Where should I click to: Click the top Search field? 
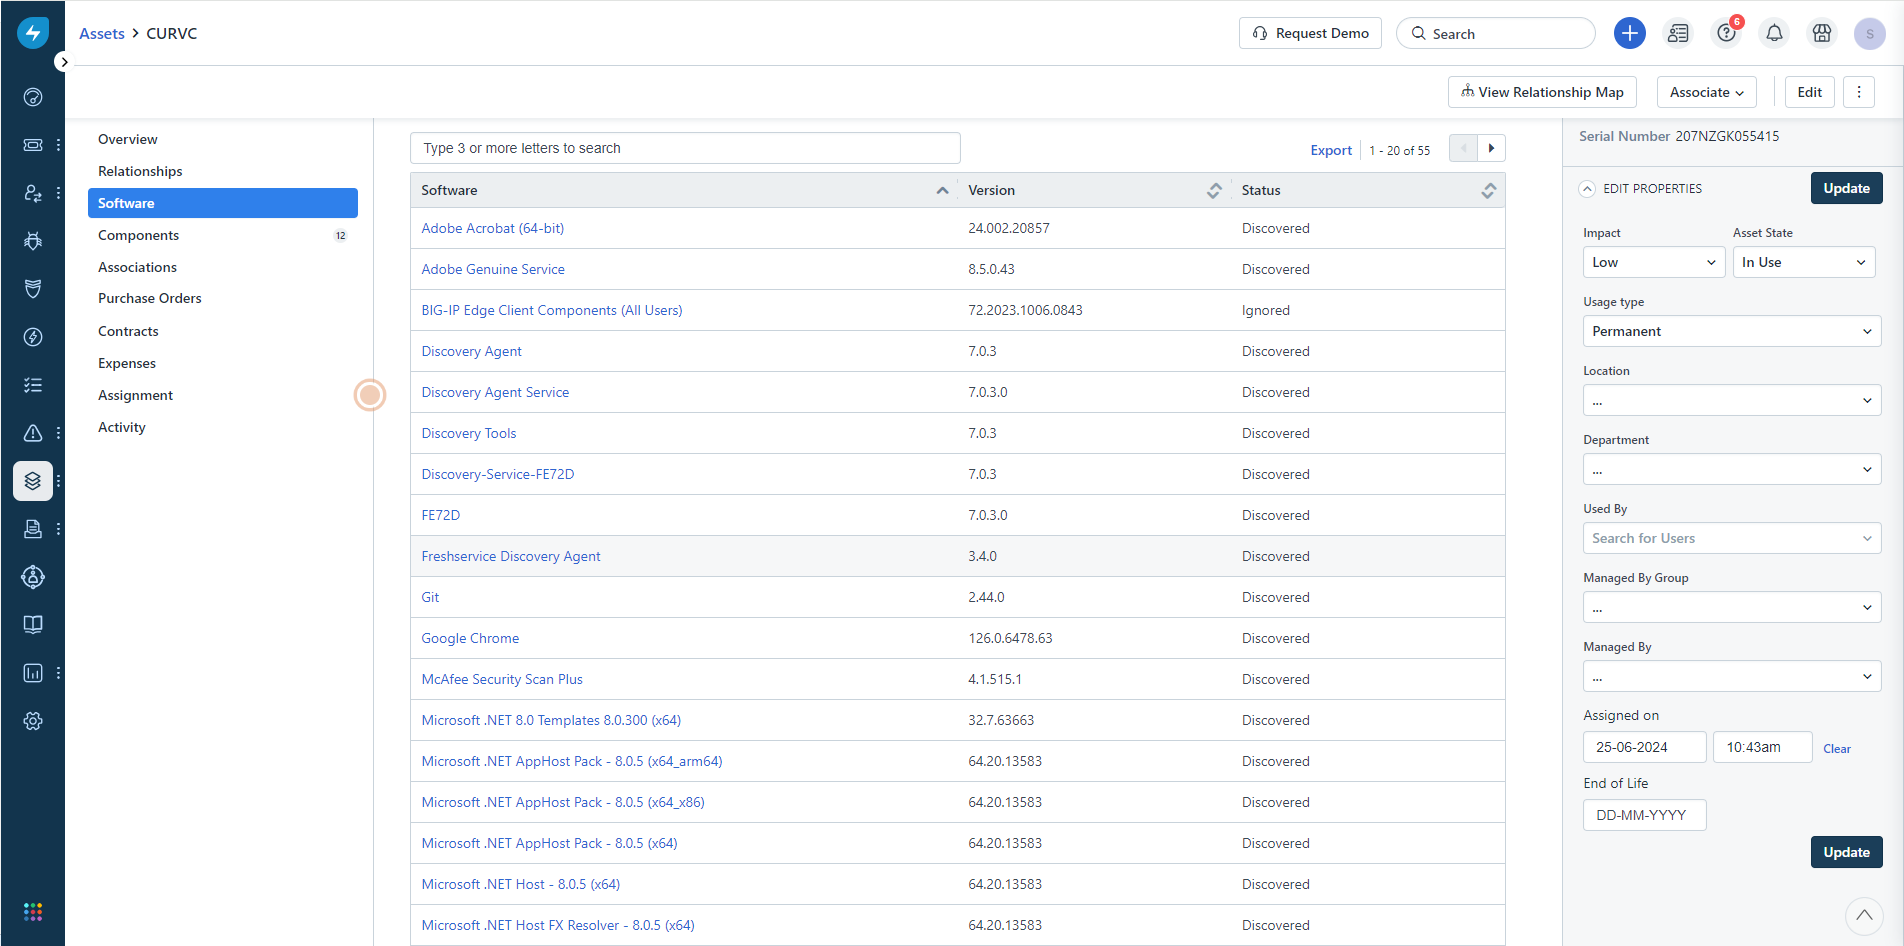pos(1496,33)
